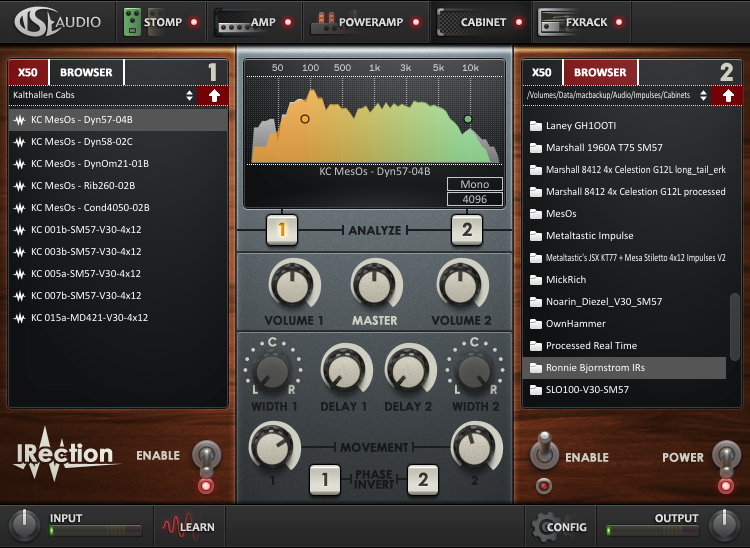Click Analyze button 2
Screen dimensions: 750x548
click(x=467, y=230)
